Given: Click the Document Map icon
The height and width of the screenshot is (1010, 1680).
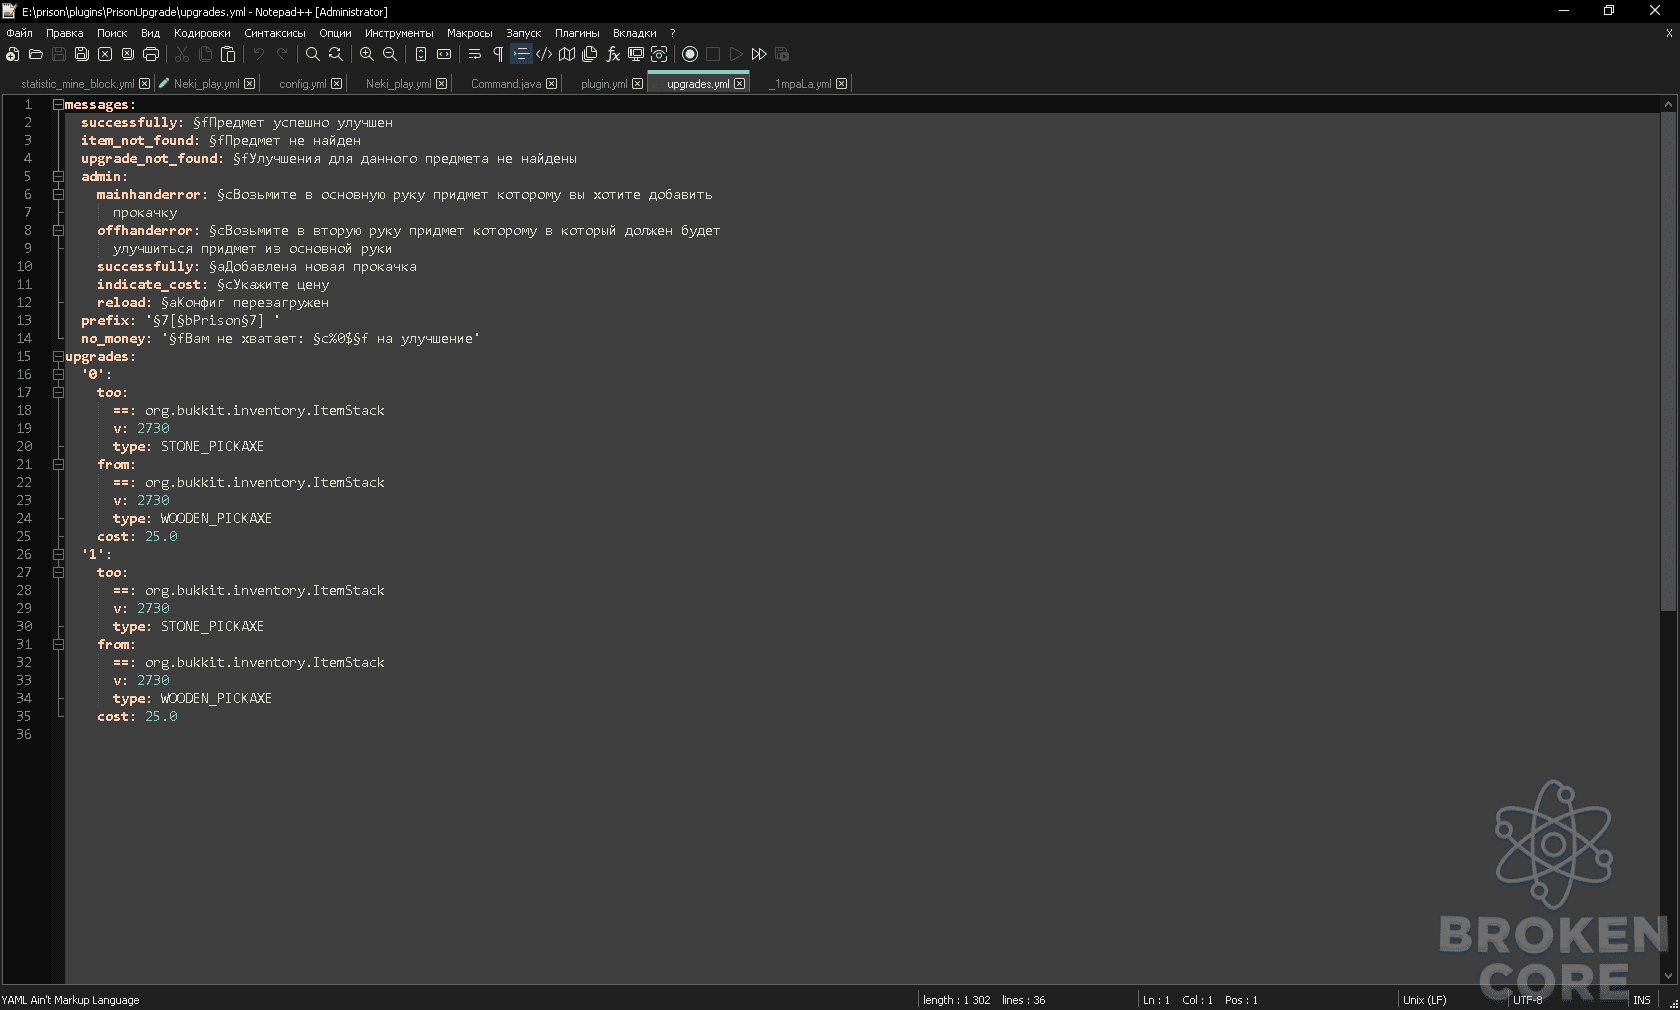Looking at the screenshot, I should click(x=567, y=54).
